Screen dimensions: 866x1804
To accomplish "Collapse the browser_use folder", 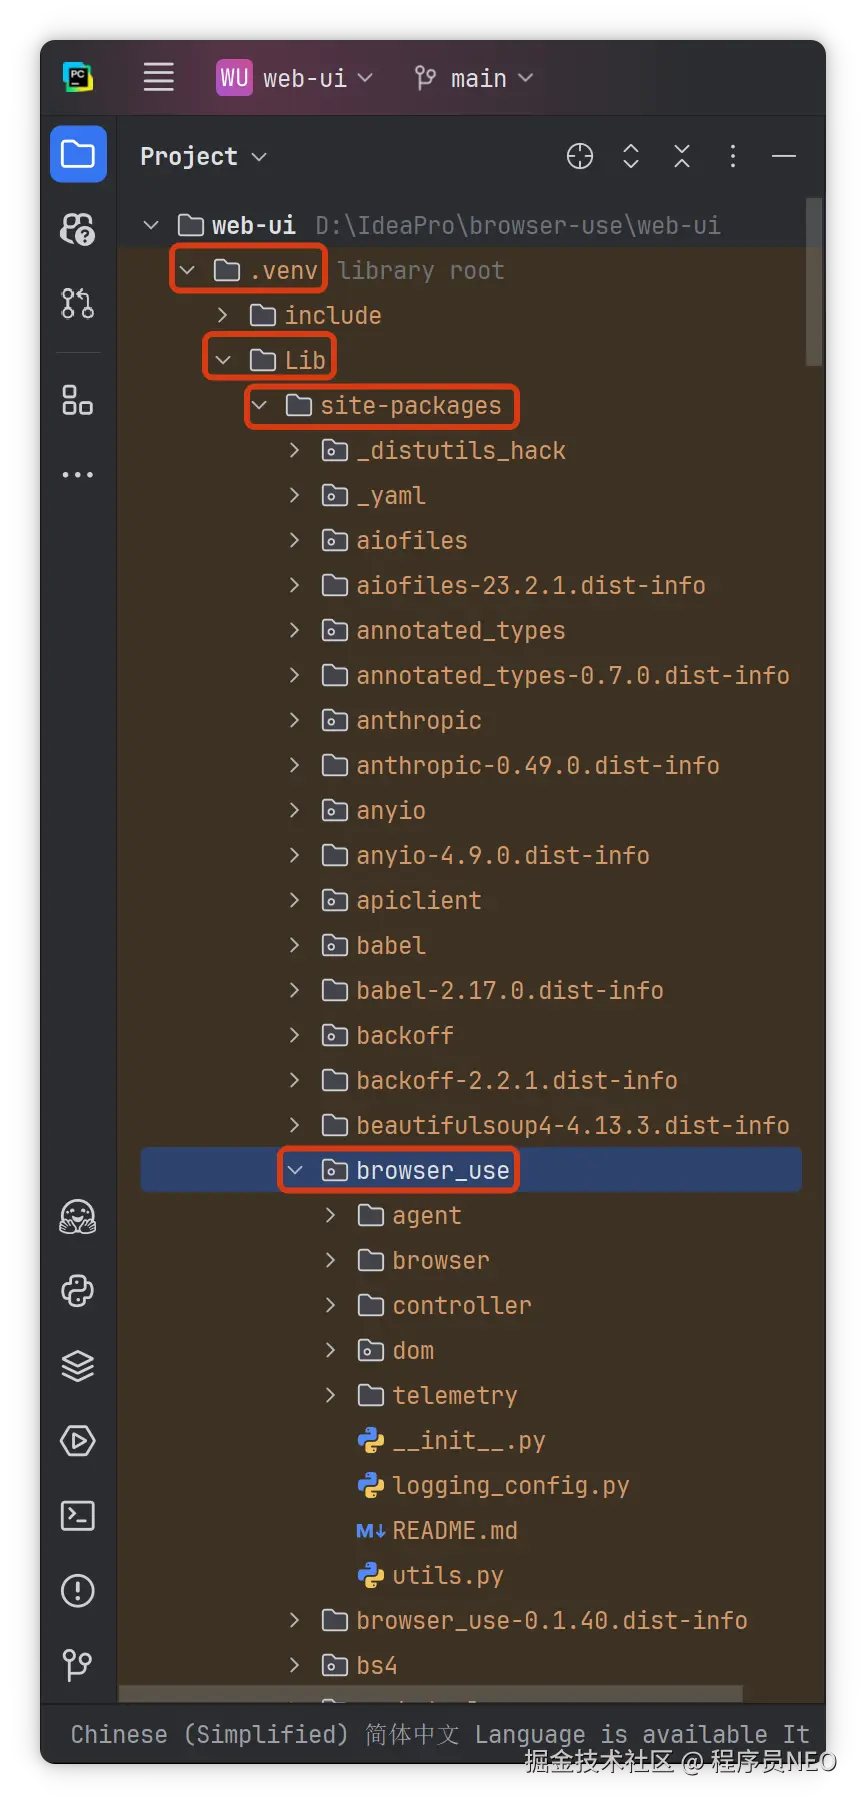I will (295, 1170).
